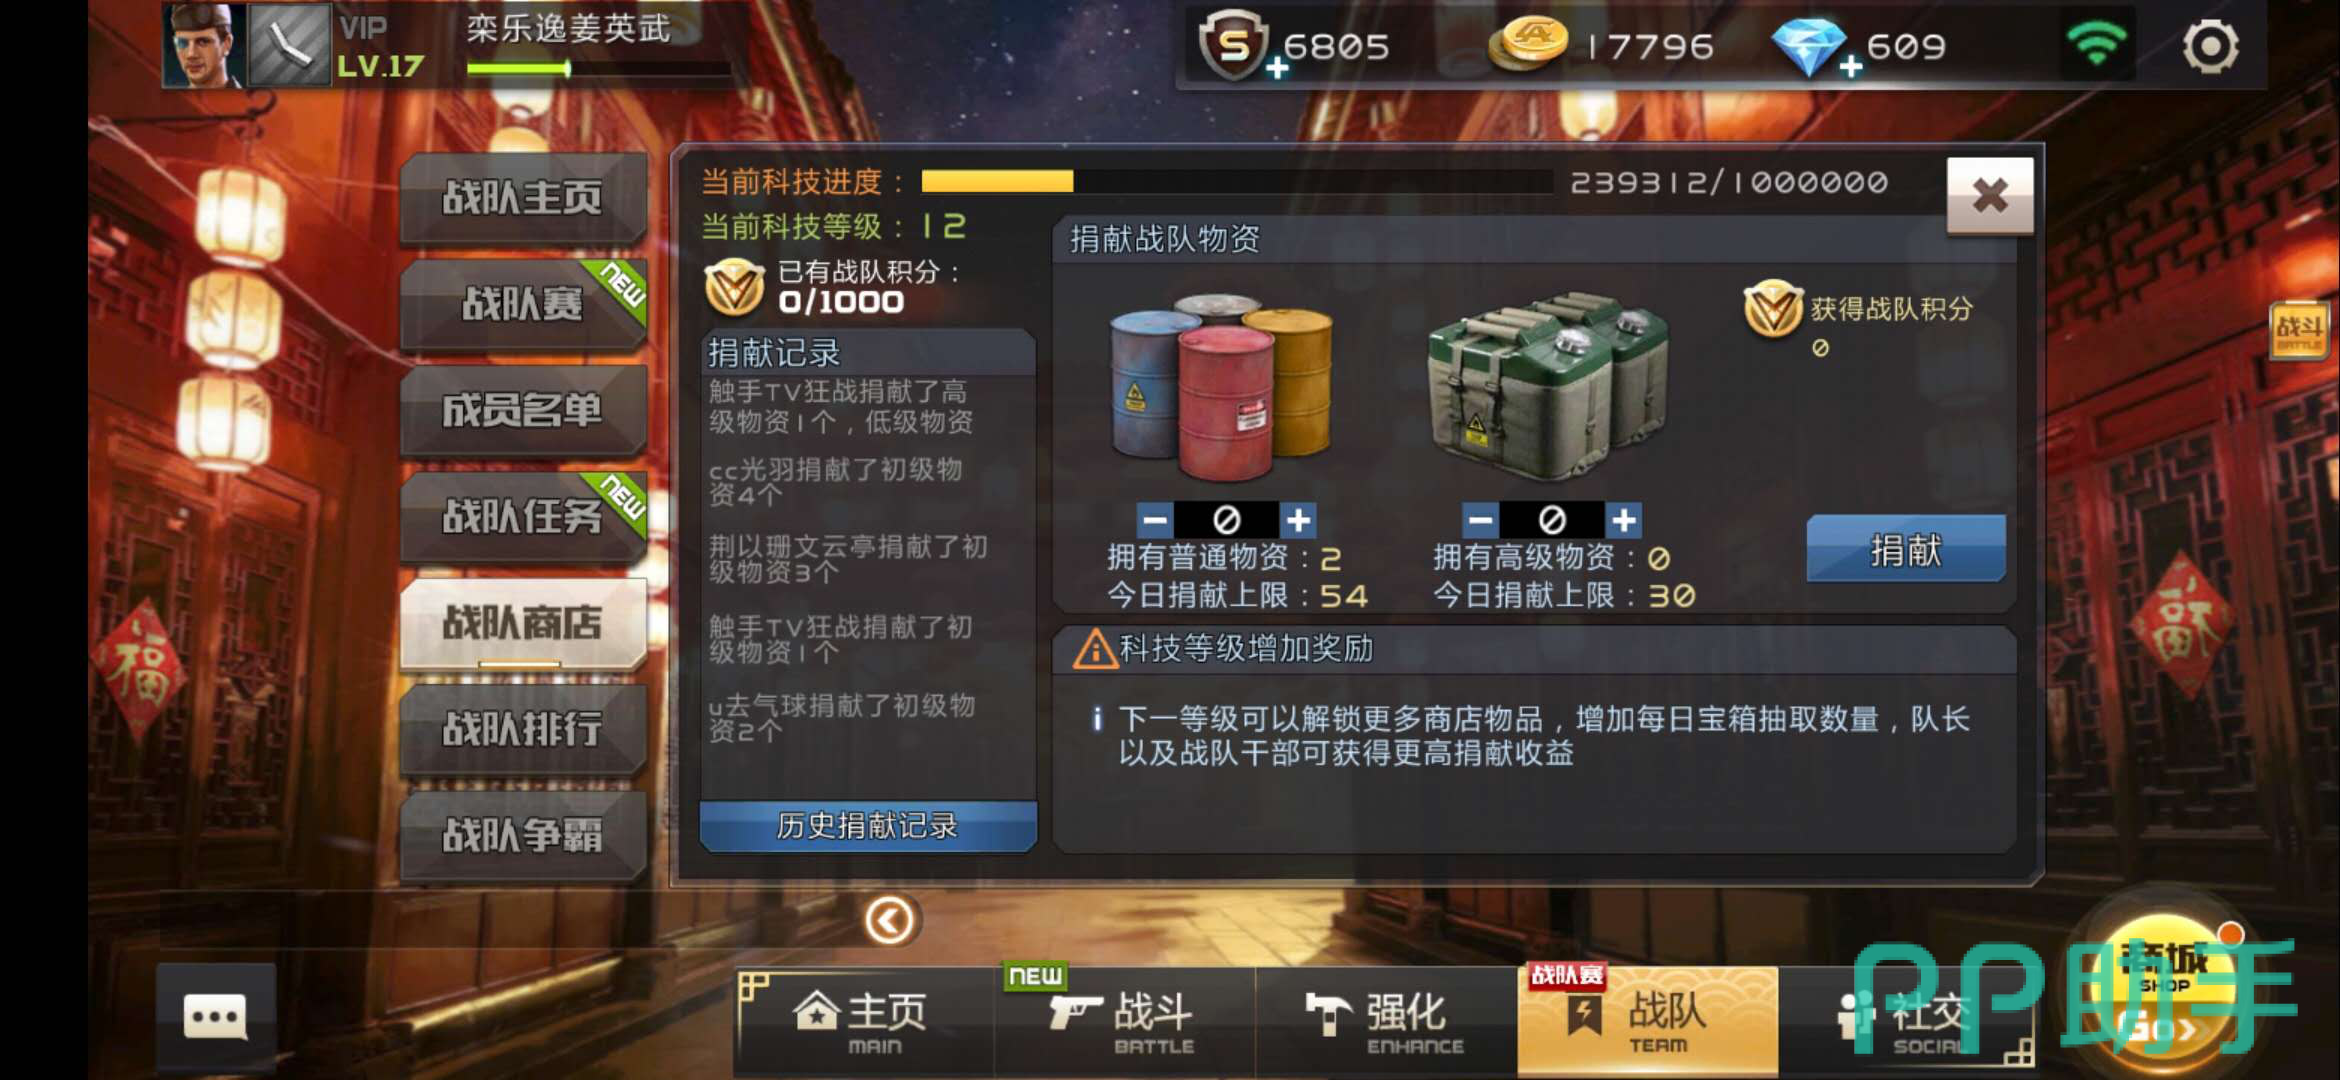This screenshot has height=1080, width=2340.
Task: Open the gold coins balance
Action: tap(1602, 46)
